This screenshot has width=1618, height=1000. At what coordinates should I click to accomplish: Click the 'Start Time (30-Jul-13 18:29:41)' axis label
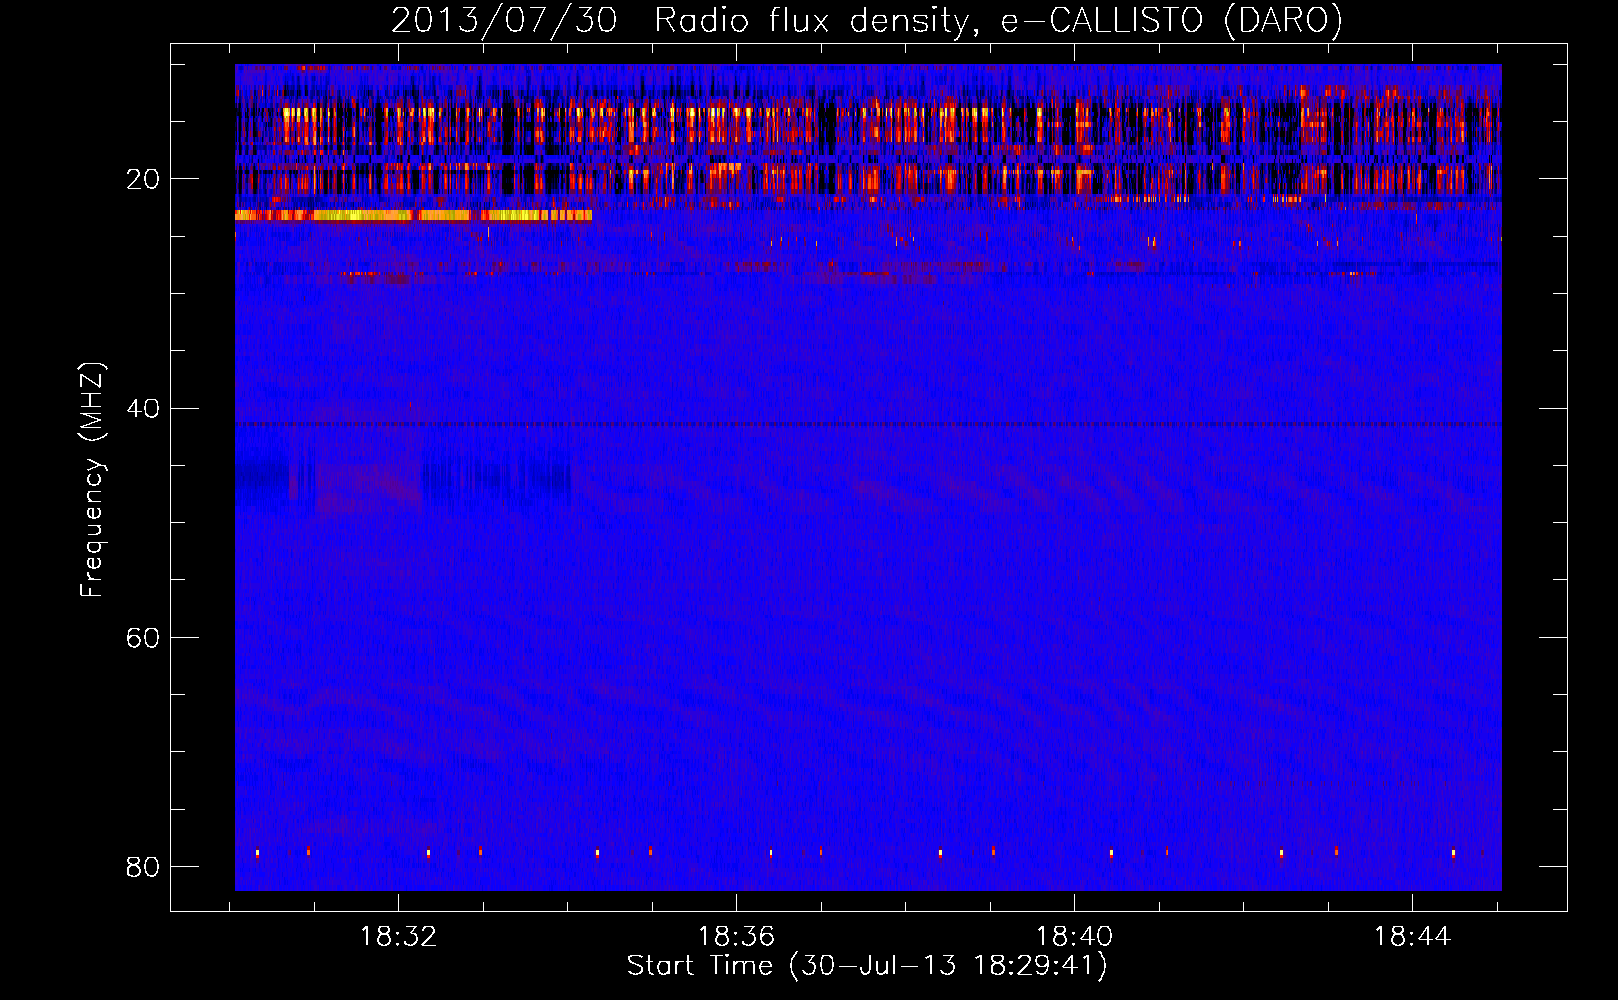coord(867,966)
